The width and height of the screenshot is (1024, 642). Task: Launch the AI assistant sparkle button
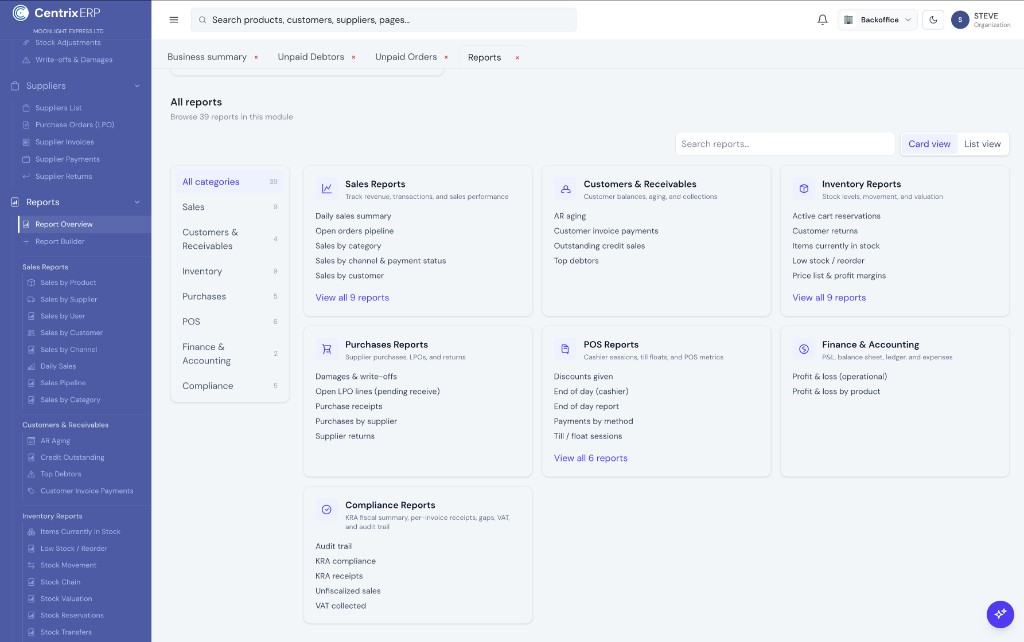1000,614
